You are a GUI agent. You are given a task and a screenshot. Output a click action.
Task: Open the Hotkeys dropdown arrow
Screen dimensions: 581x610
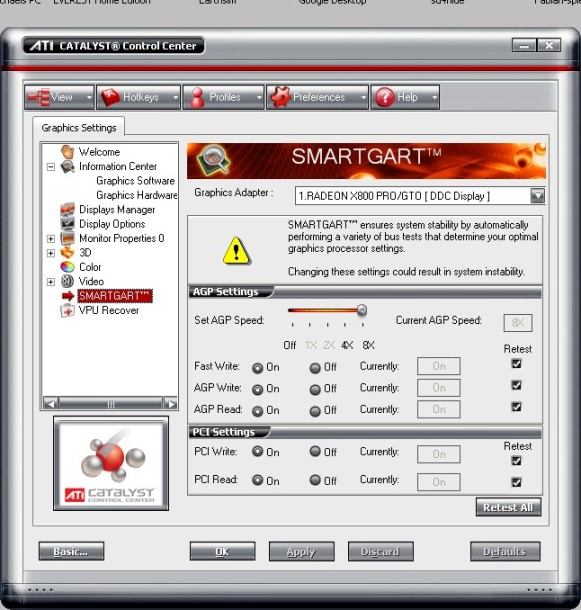pos(176,97)
